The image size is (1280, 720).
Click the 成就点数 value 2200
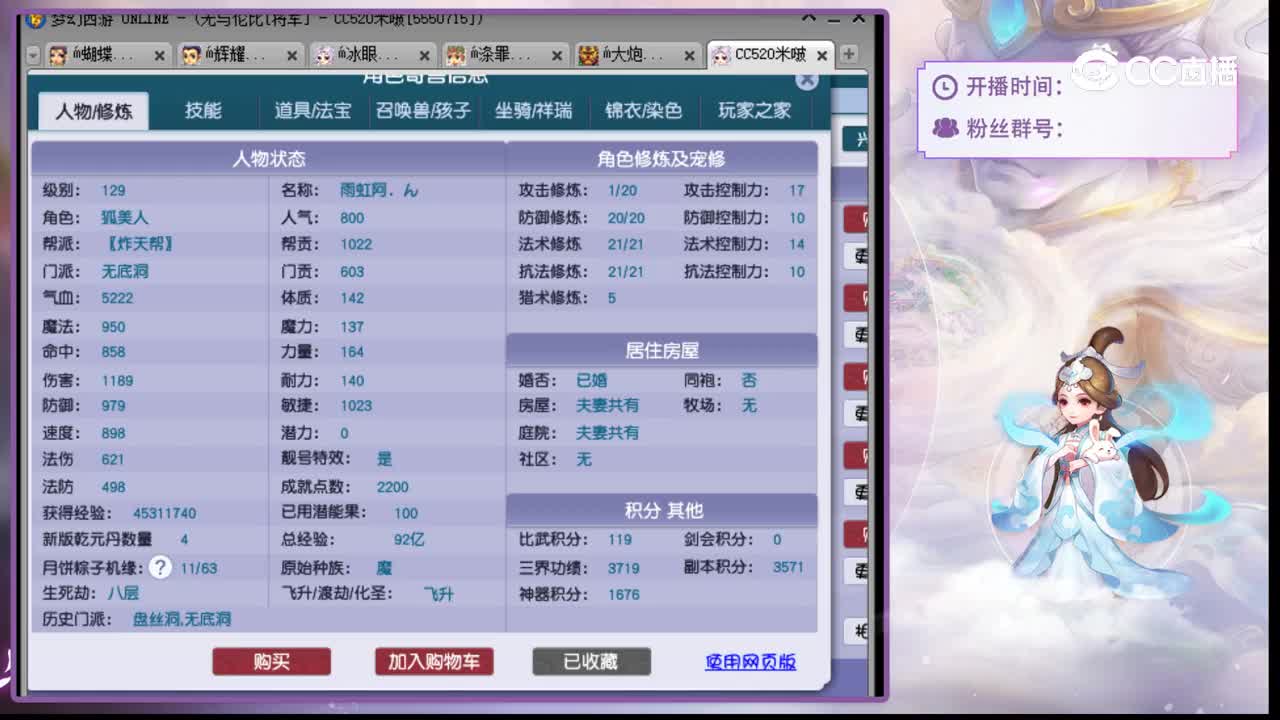(393, 487)
